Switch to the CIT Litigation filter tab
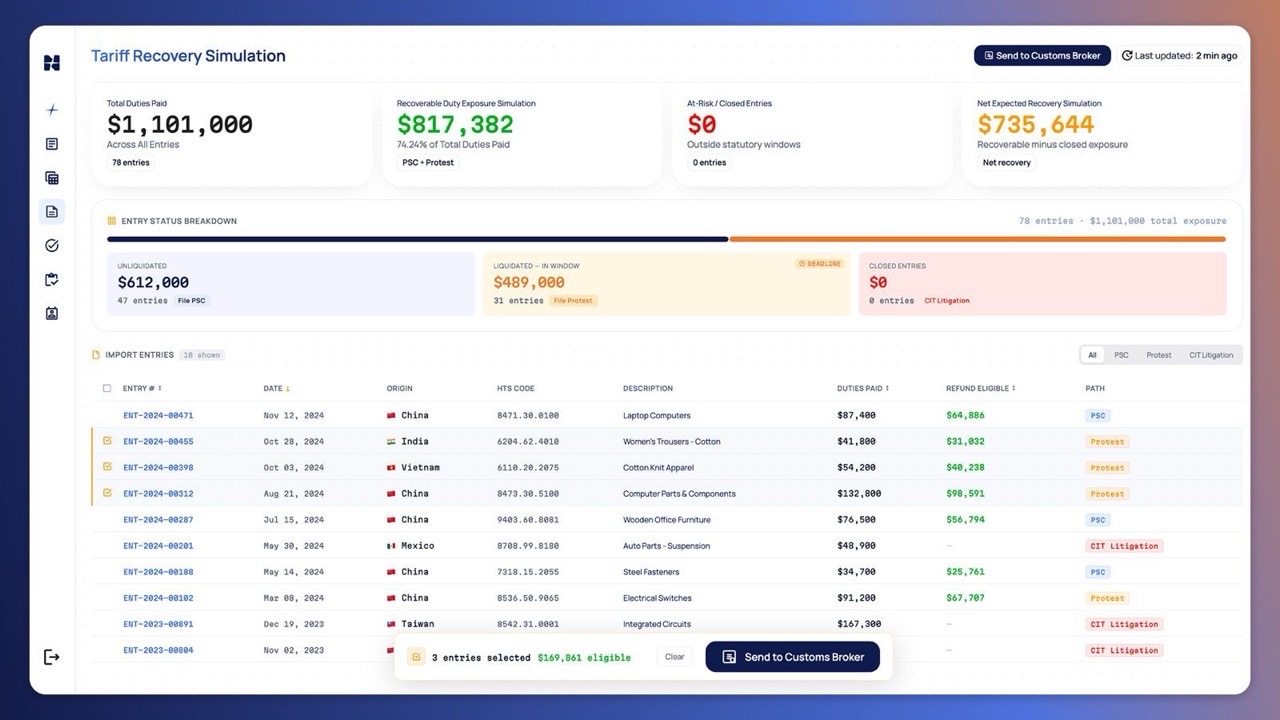 click(1211, 355)
